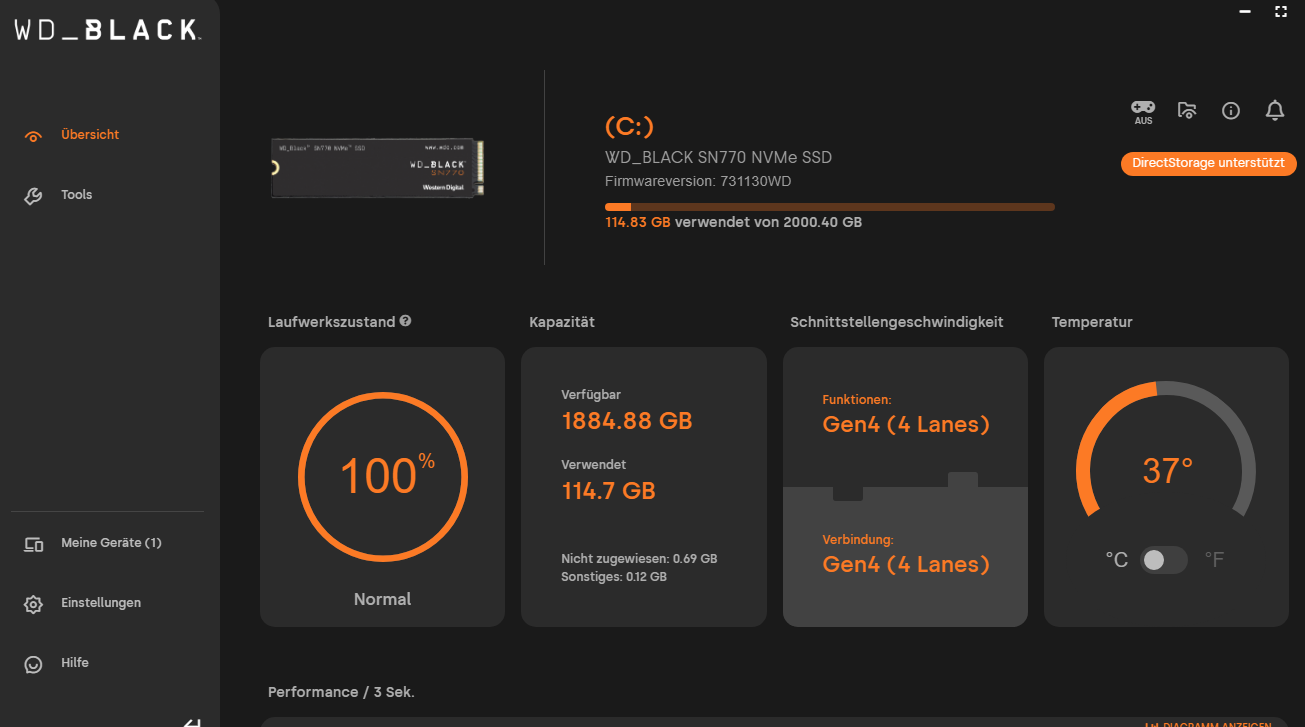Click the help icon beside Laufwerkszustand
1305x727 pixels.
405,321
